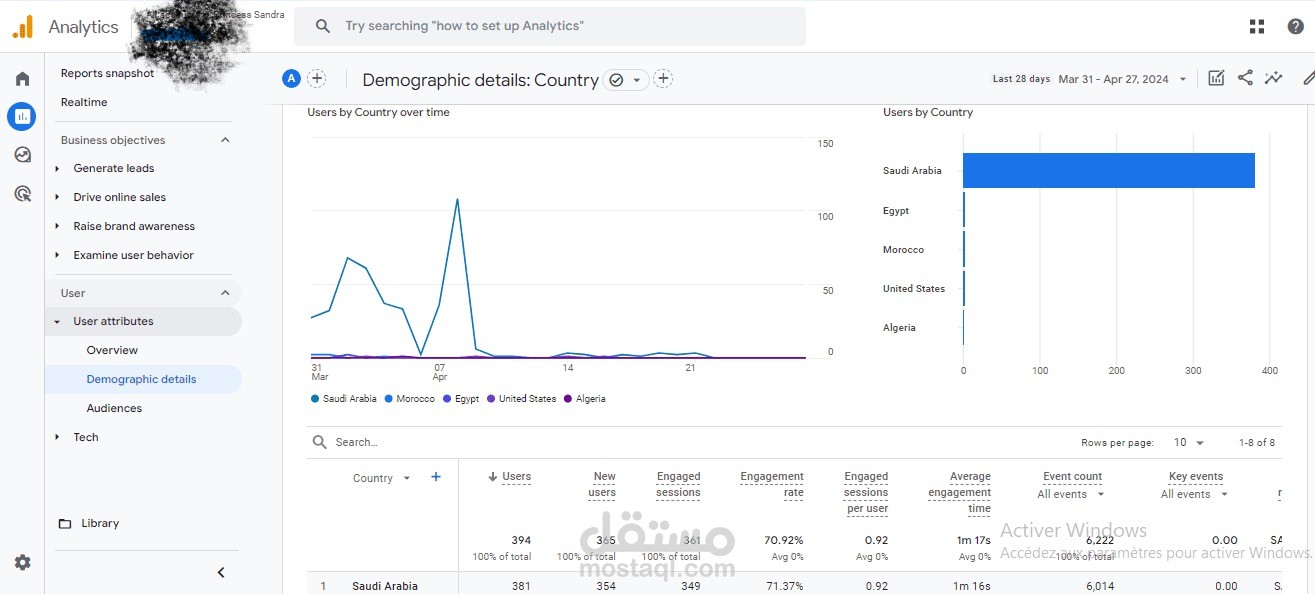1315x594 pixels.
Task: Open the Google apps grid icon
Action: 1257,27
